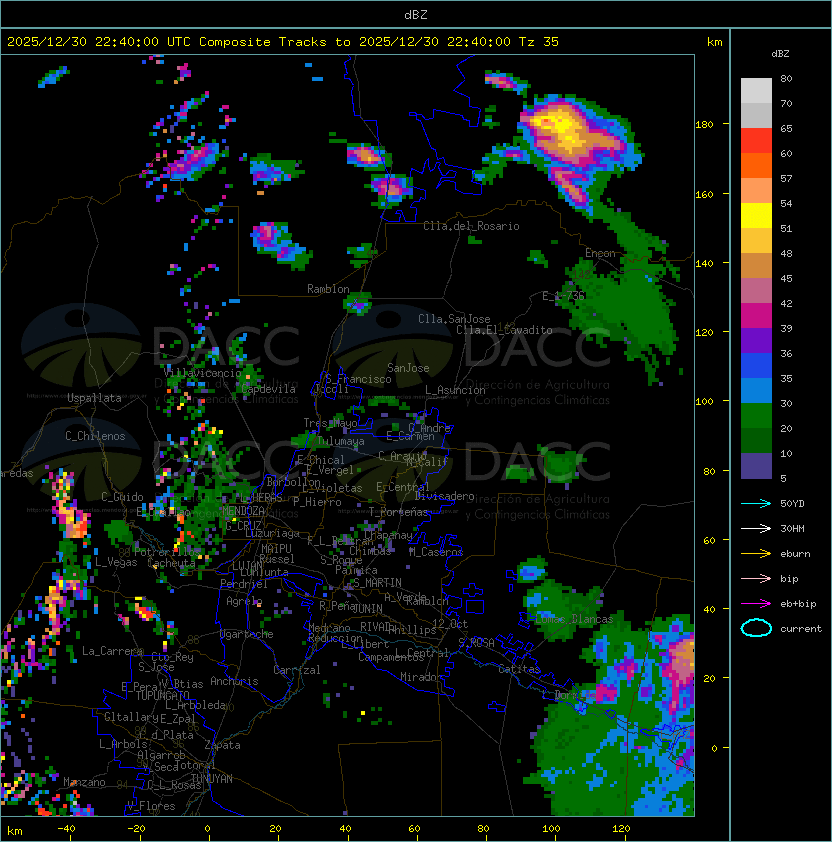Image resolution: width=832 pixels, height=842 pixels.
Task: Click the legend dBZ value 5
Action: click(x=783, y=478)
